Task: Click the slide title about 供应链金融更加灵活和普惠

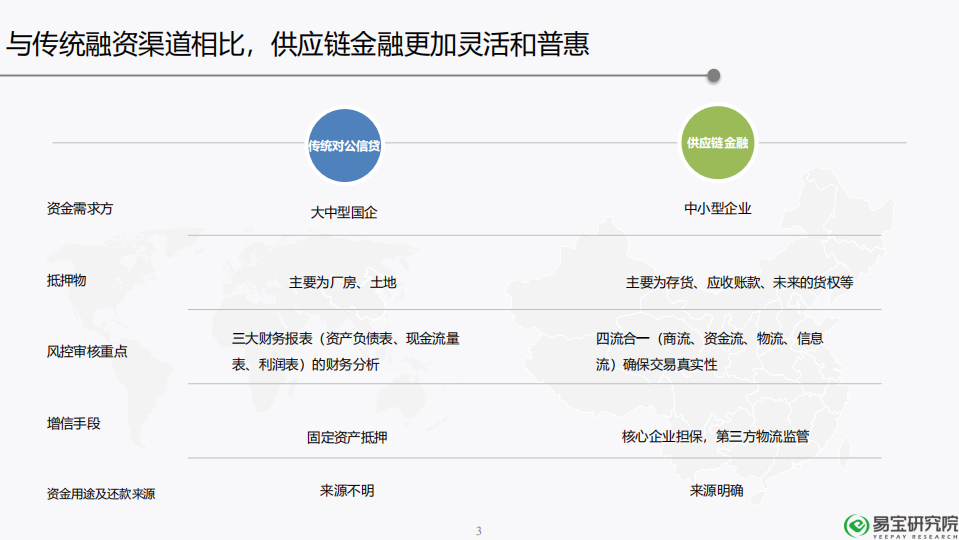Action: pyautogui.click(x=297, y=44)
